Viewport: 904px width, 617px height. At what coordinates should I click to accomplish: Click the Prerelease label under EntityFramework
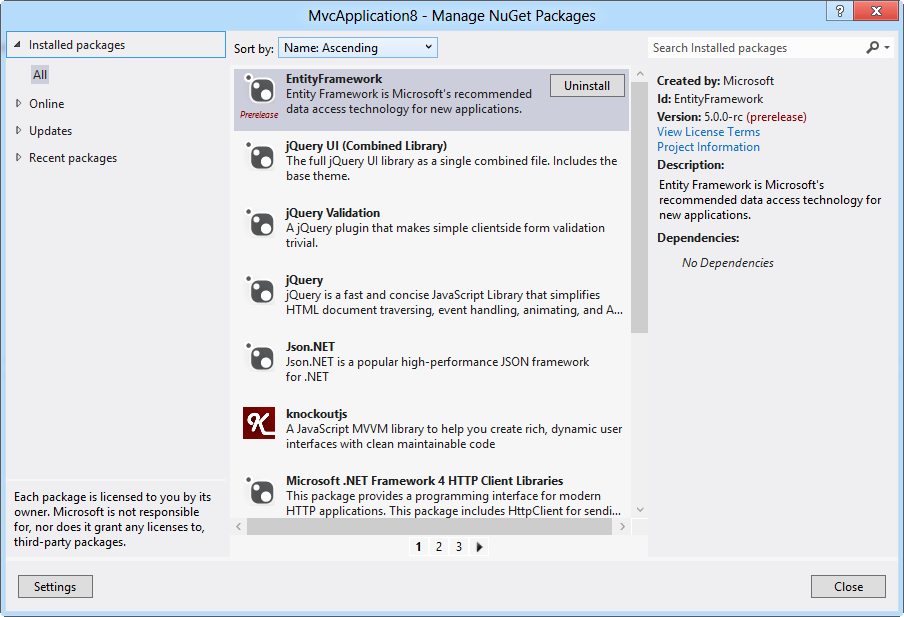pos(259,115)
